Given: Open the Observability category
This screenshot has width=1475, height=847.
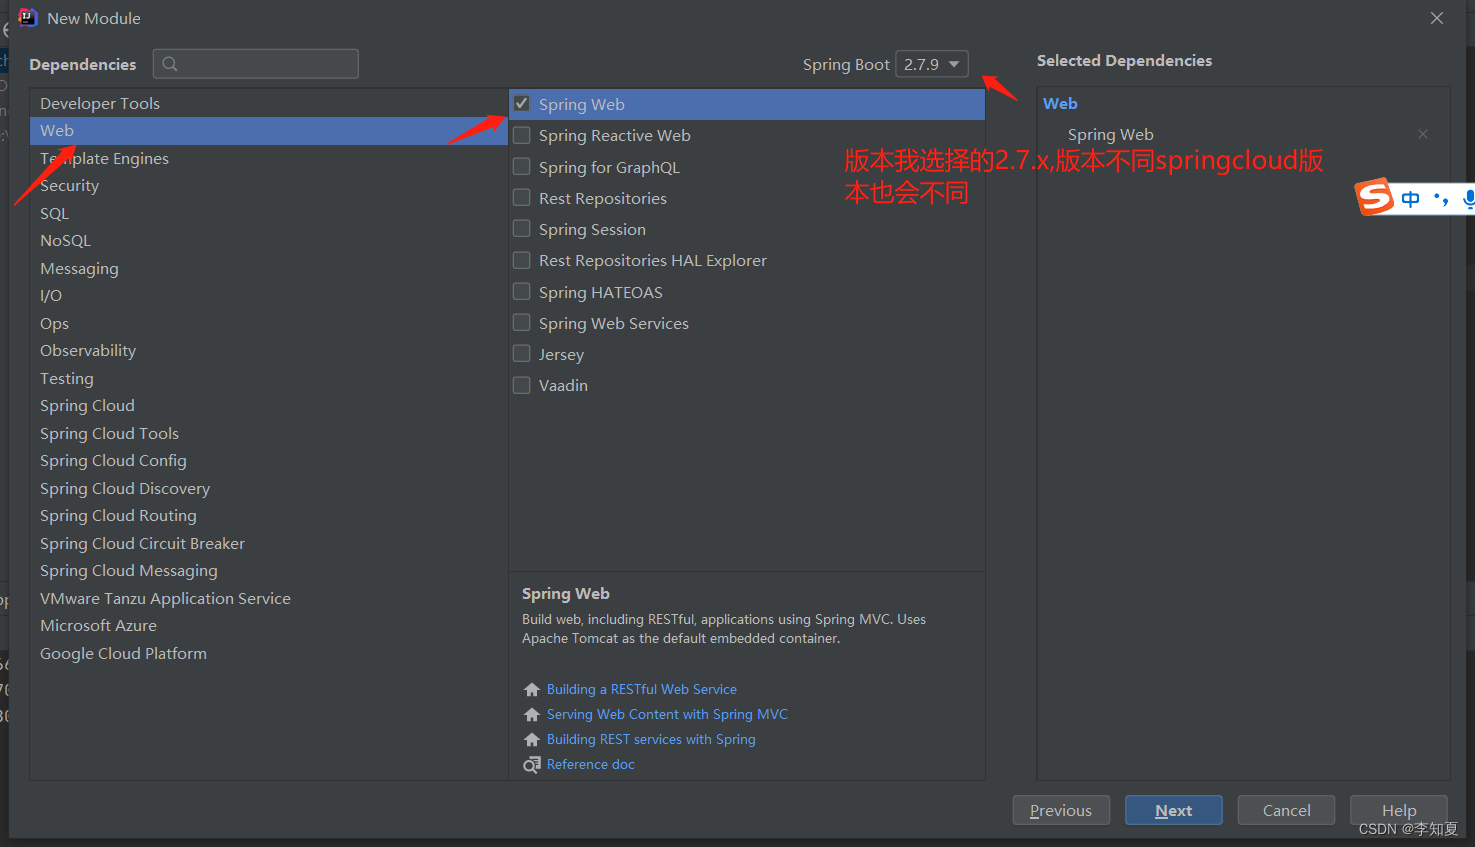Looking at the screenshot, I should coord(269,351).
